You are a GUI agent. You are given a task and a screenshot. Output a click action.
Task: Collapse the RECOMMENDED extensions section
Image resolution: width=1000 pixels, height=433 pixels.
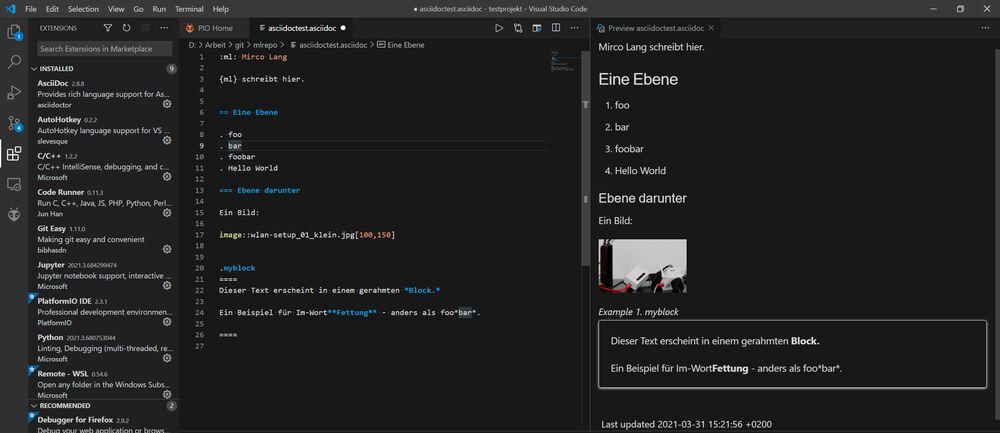(62, 406)
